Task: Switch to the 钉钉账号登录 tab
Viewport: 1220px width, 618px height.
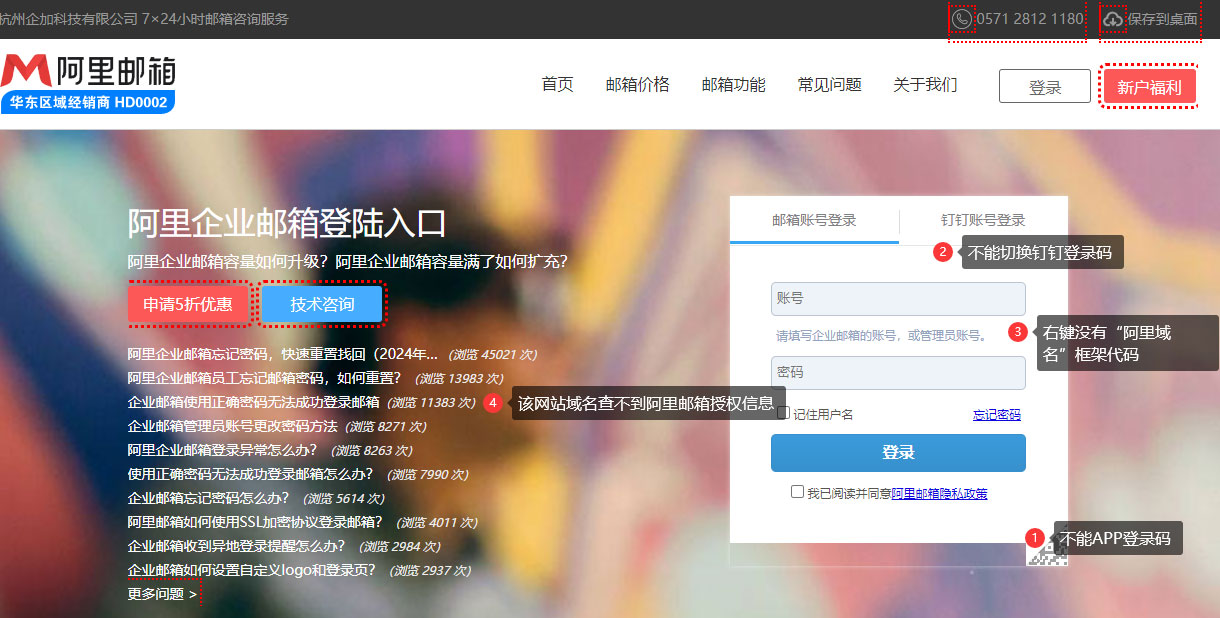Action: [983, 220]
